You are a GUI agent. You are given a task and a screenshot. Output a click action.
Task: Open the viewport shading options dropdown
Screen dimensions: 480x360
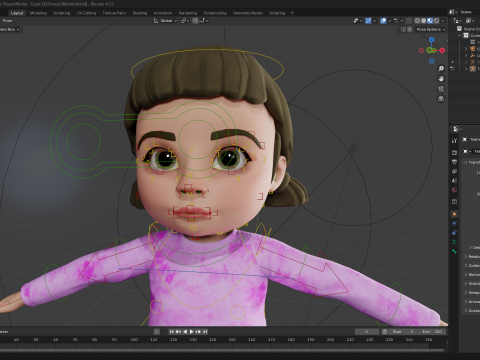click(443, 21)
